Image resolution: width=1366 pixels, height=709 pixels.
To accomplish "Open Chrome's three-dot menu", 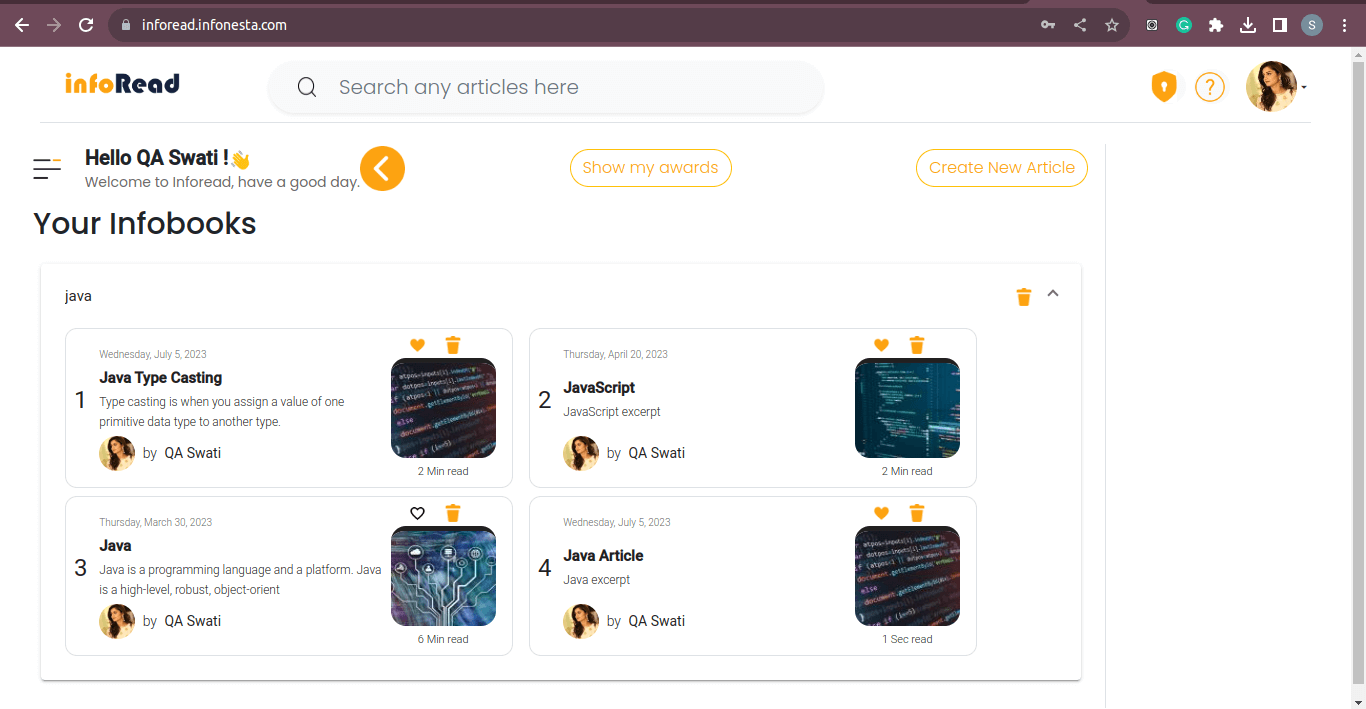I will [1344, 25].
